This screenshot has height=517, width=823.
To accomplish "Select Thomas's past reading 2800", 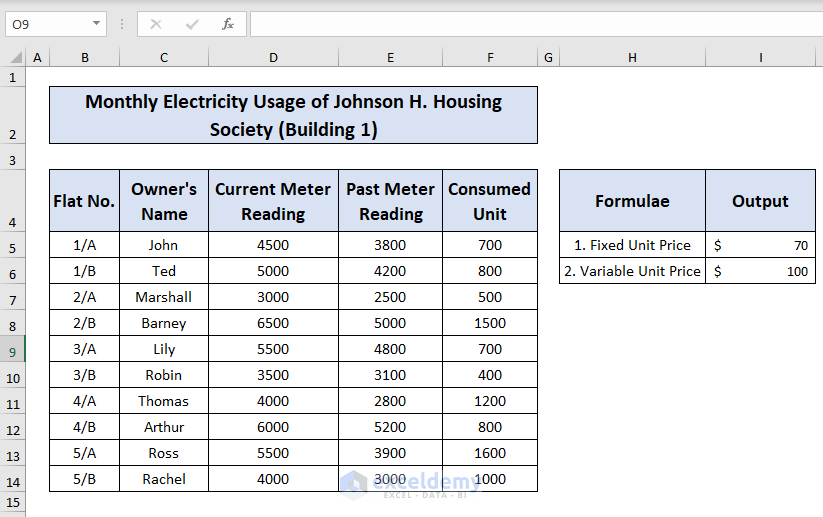I will [391, 401].
